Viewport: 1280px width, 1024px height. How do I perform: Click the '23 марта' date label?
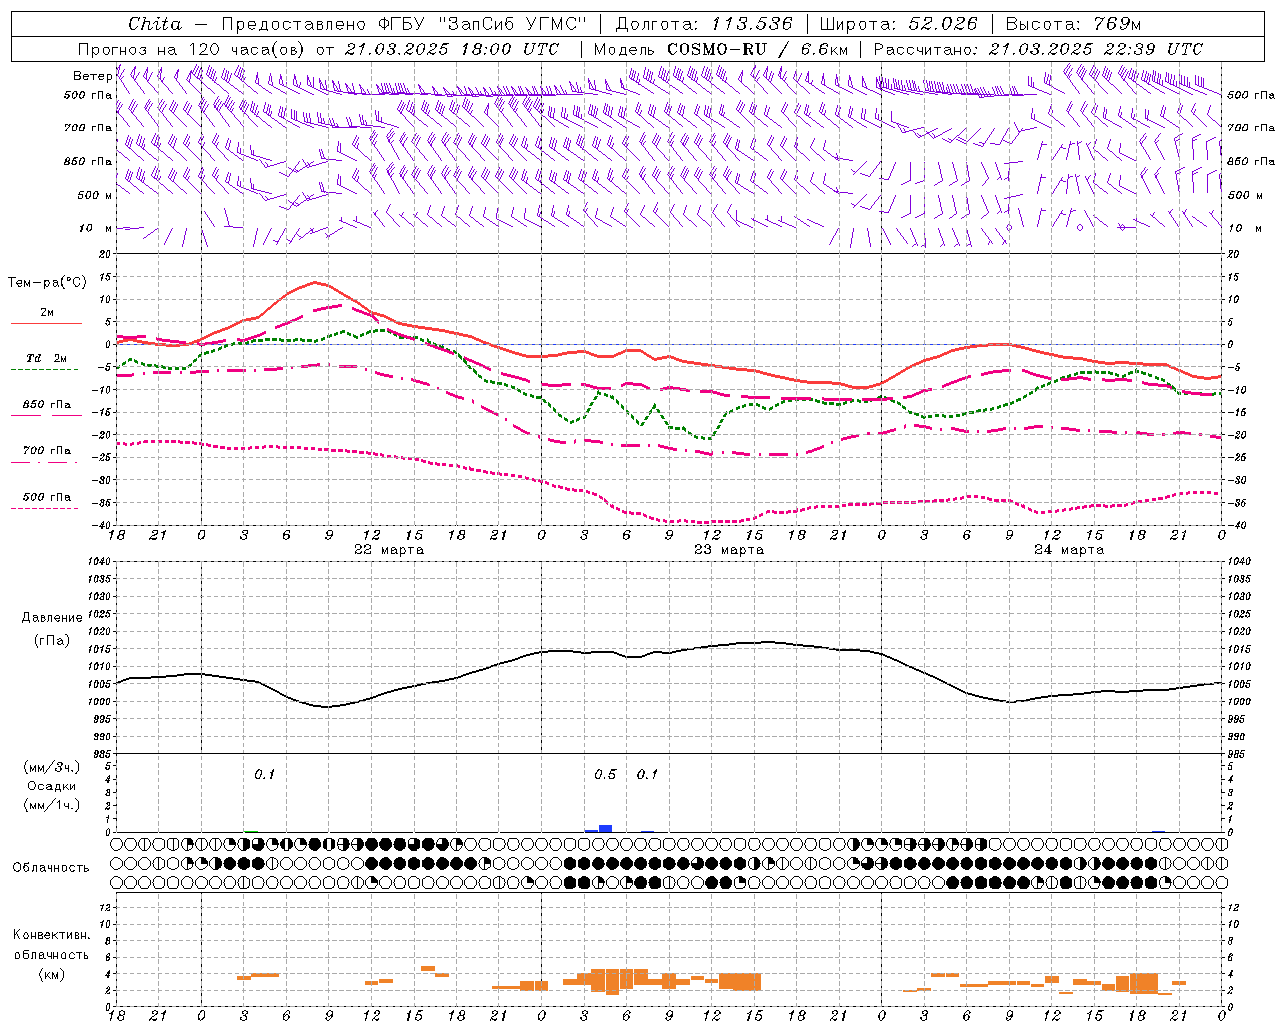pyautogui.click(x=729, y=550)
